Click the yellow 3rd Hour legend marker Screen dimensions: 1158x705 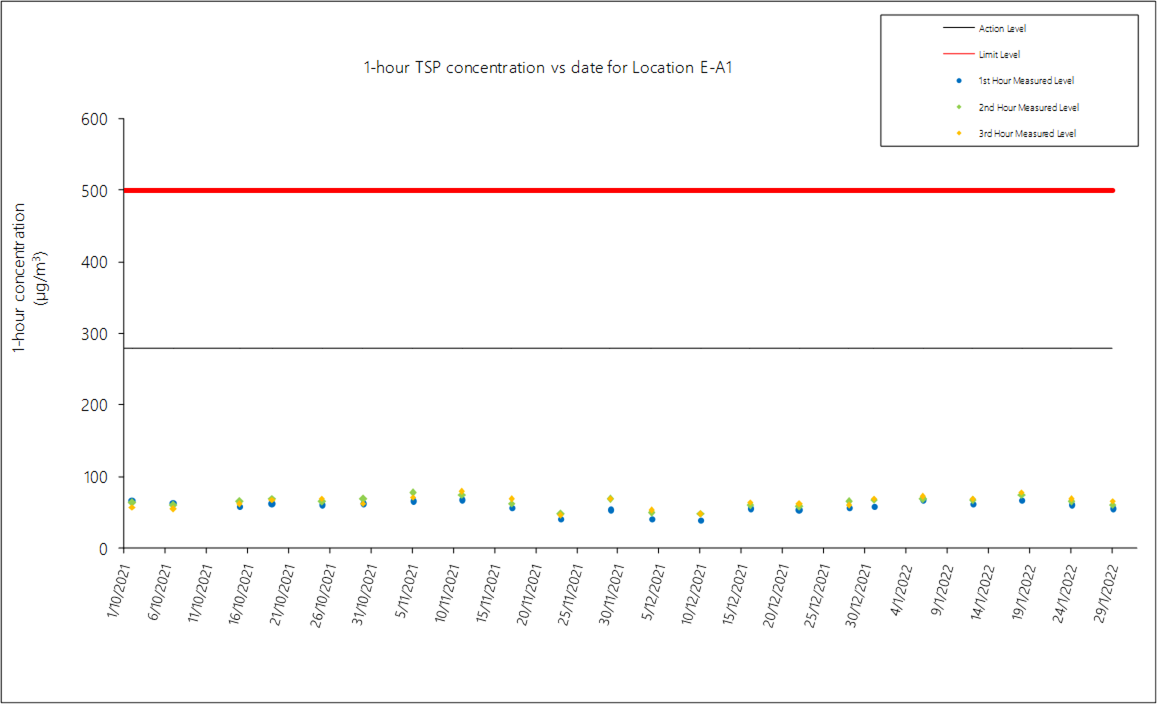(958, 133)
